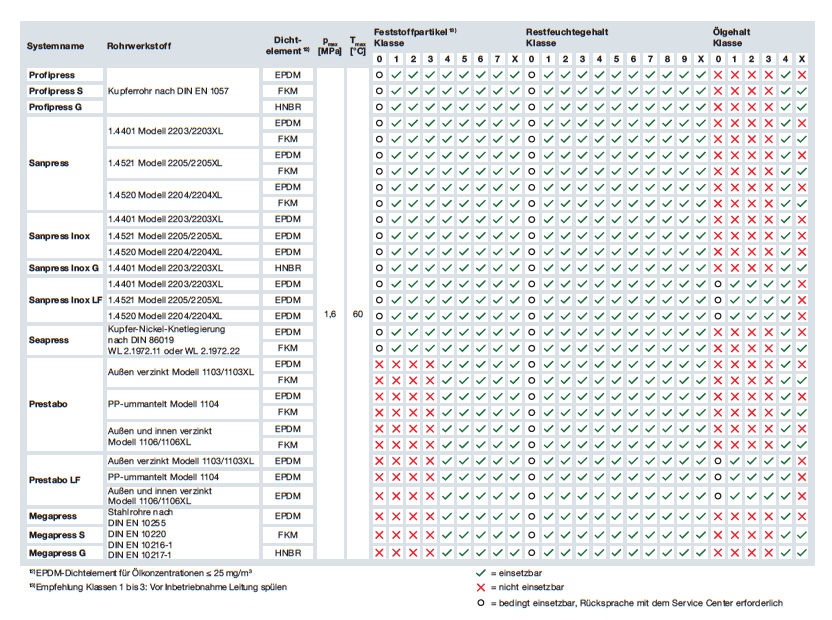This screenshot has width=832, height=620.
Task: Click the 'Feststoffpartikel Klasse' header
Action: pyautogui.click(x=415, y=37)
